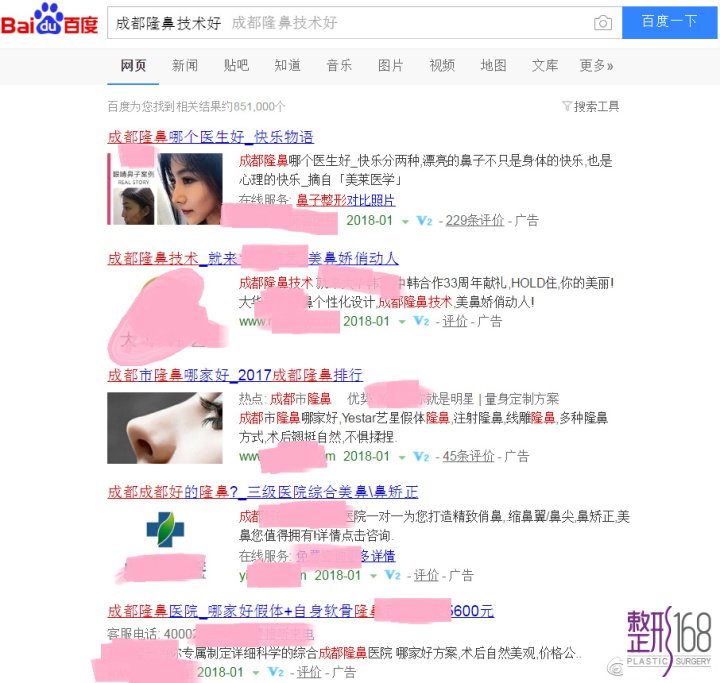720x683 pixels.
Task: Click the V2 badge in fourth result
Action: tap(393, 575)
